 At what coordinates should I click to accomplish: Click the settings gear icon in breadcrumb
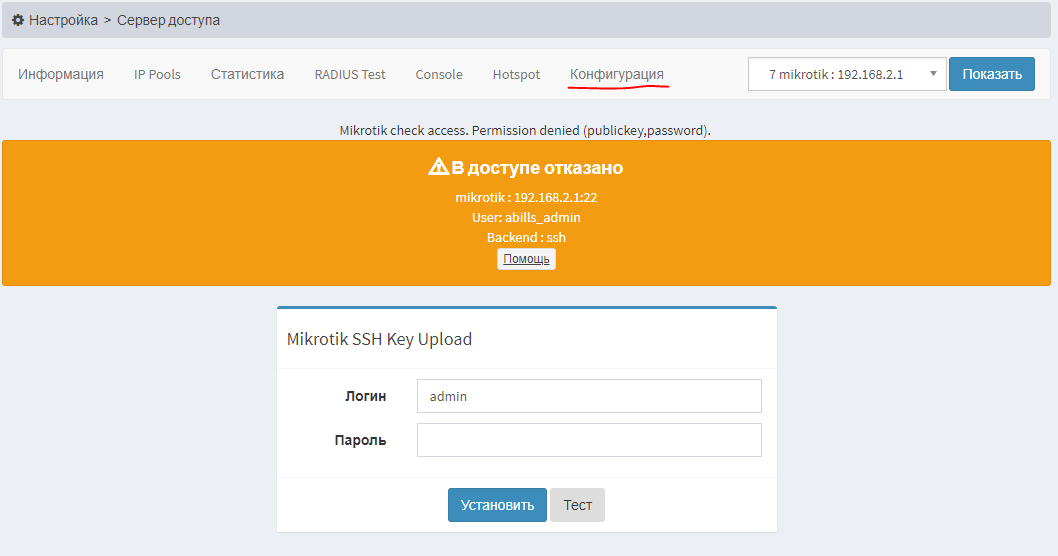[x=18, y=20]
